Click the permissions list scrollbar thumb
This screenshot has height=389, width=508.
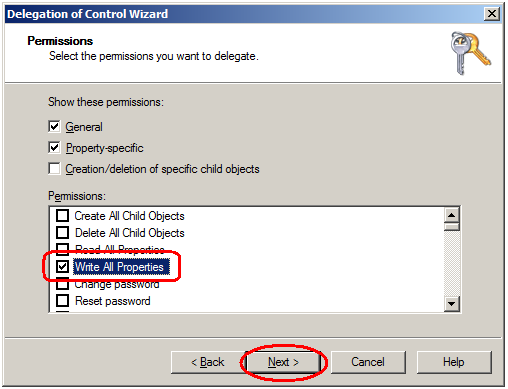click(x=452, y=227)
